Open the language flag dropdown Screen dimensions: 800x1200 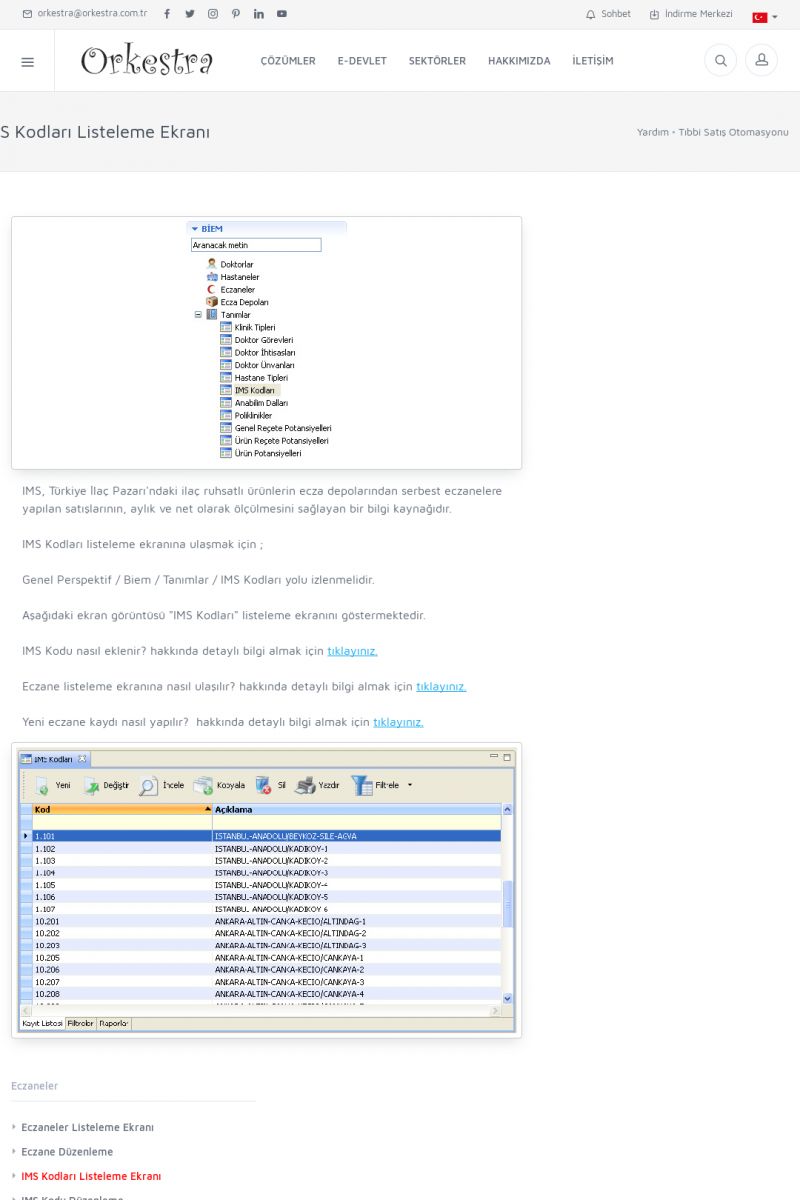pyautogui.click(x=764, y=17)
